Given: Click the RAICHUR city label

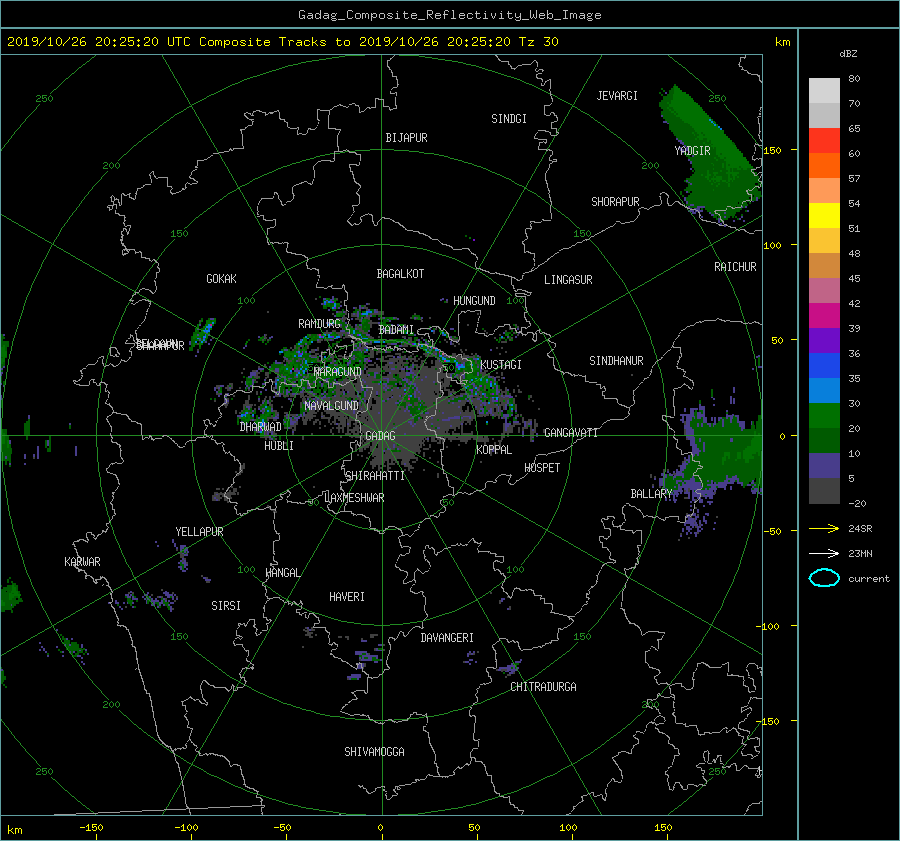Looking at the screenshot, I should (735, 267).
